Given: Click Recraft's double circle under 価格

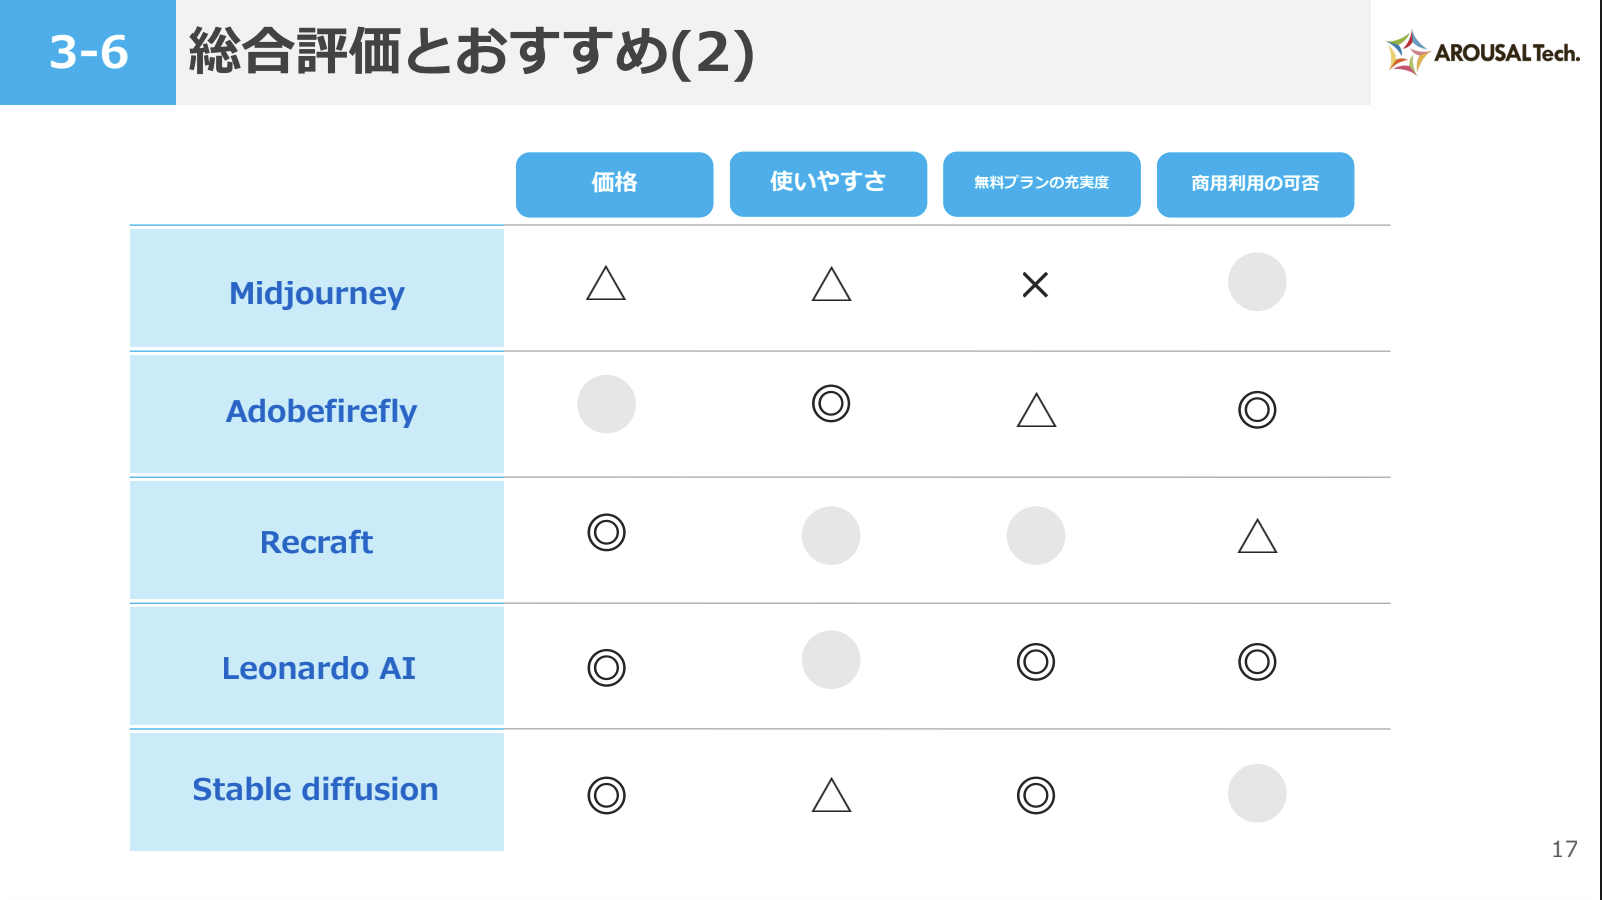Looking at the screenshot, I should [606, 532].
